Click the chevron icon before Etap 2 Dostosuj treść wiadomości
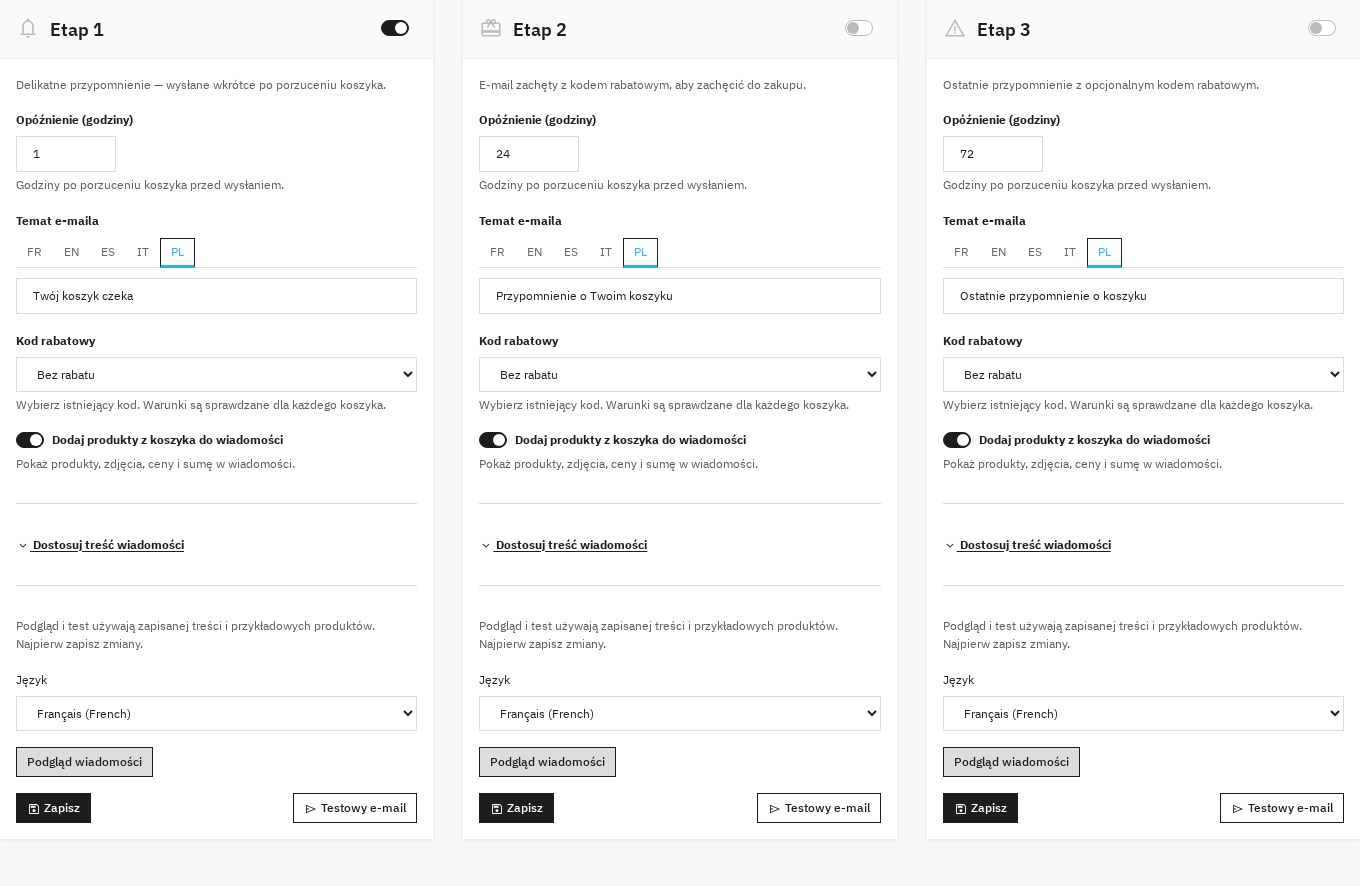1360x886 pixels. pyautogui.click(x=486, y=546)
